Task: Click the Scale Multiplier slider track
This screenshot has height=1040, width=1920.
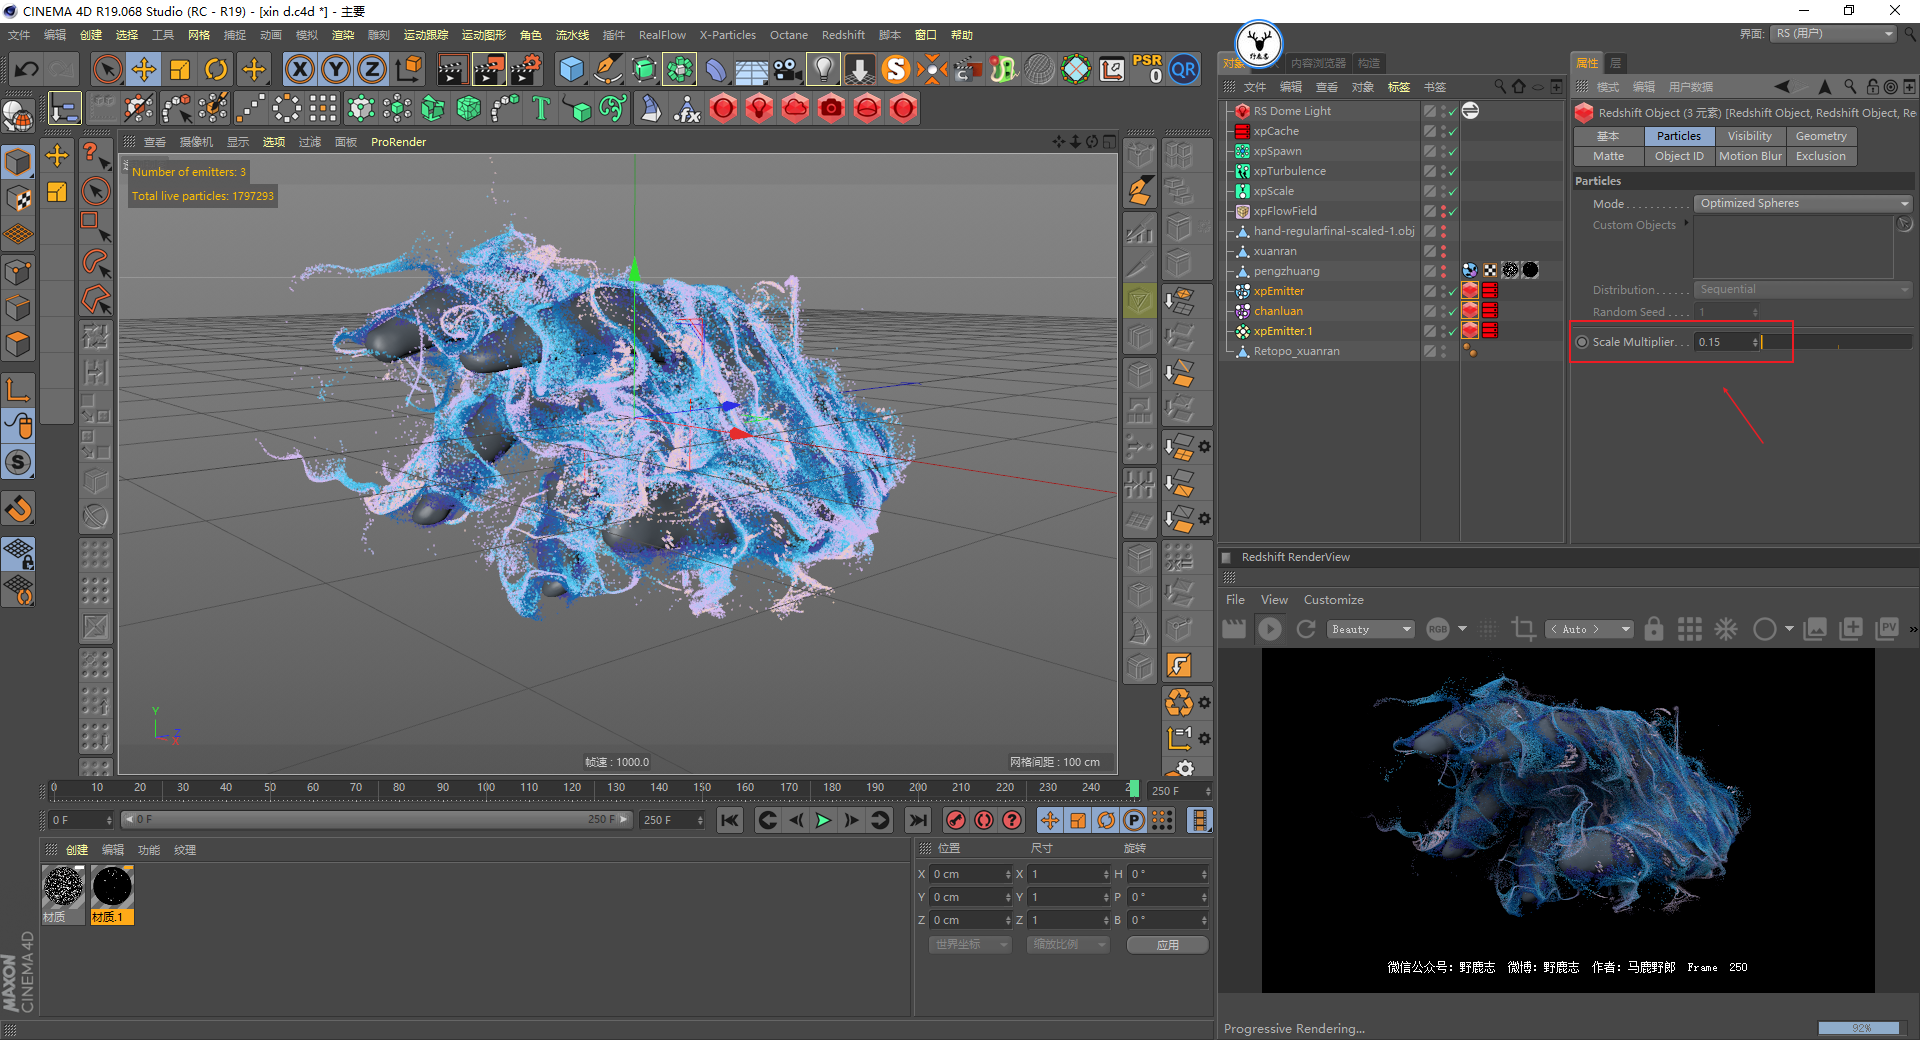Action: [1838, 342]
